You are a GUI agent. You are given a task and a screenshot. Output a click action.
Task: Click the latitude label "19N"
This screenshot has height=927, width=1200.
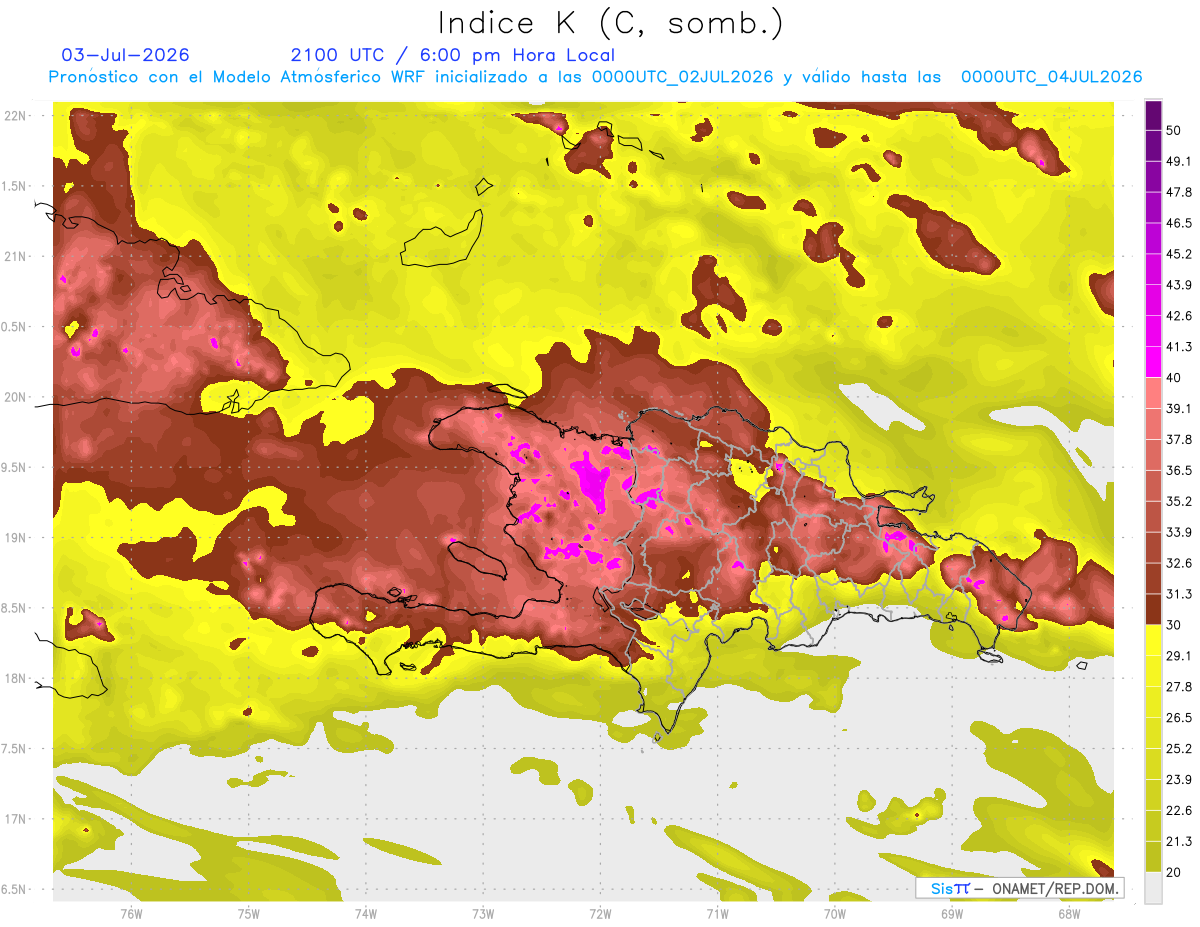pos(15,537)
